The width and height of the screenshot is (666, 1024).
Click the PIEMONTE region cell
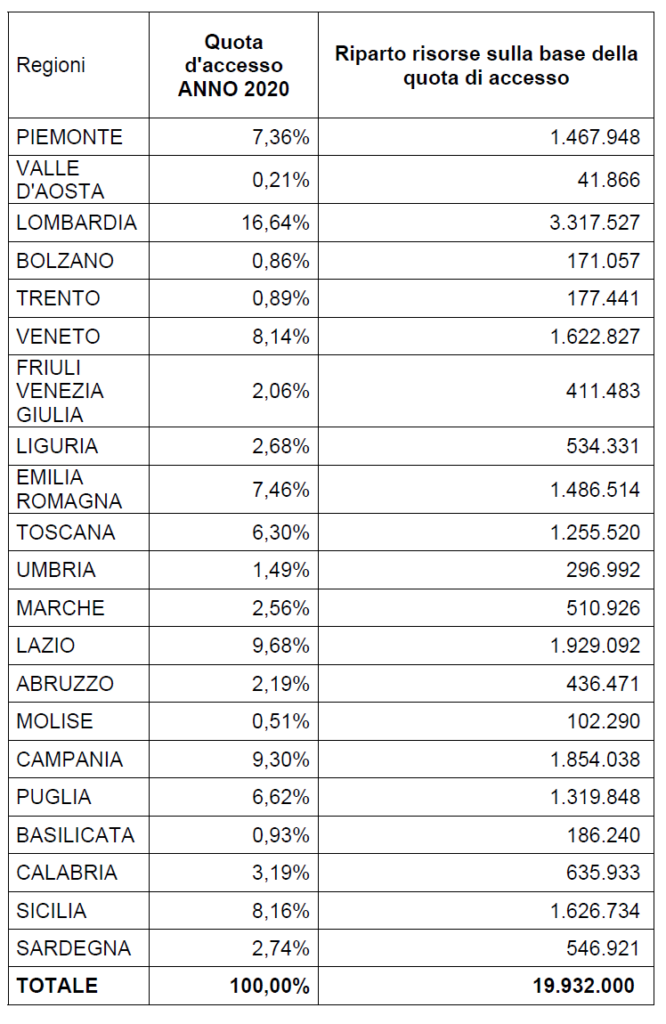(69, 137)
